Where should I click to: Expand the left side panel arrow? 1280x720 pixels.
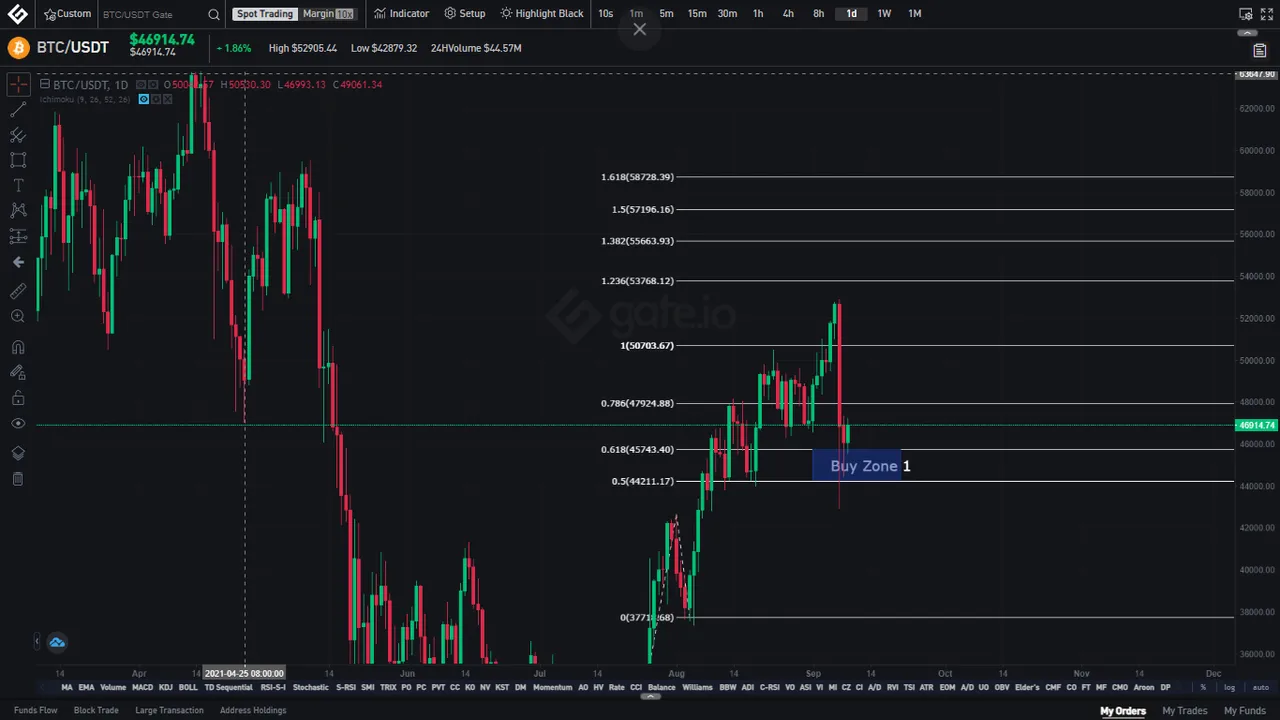[x=37, y=641]
